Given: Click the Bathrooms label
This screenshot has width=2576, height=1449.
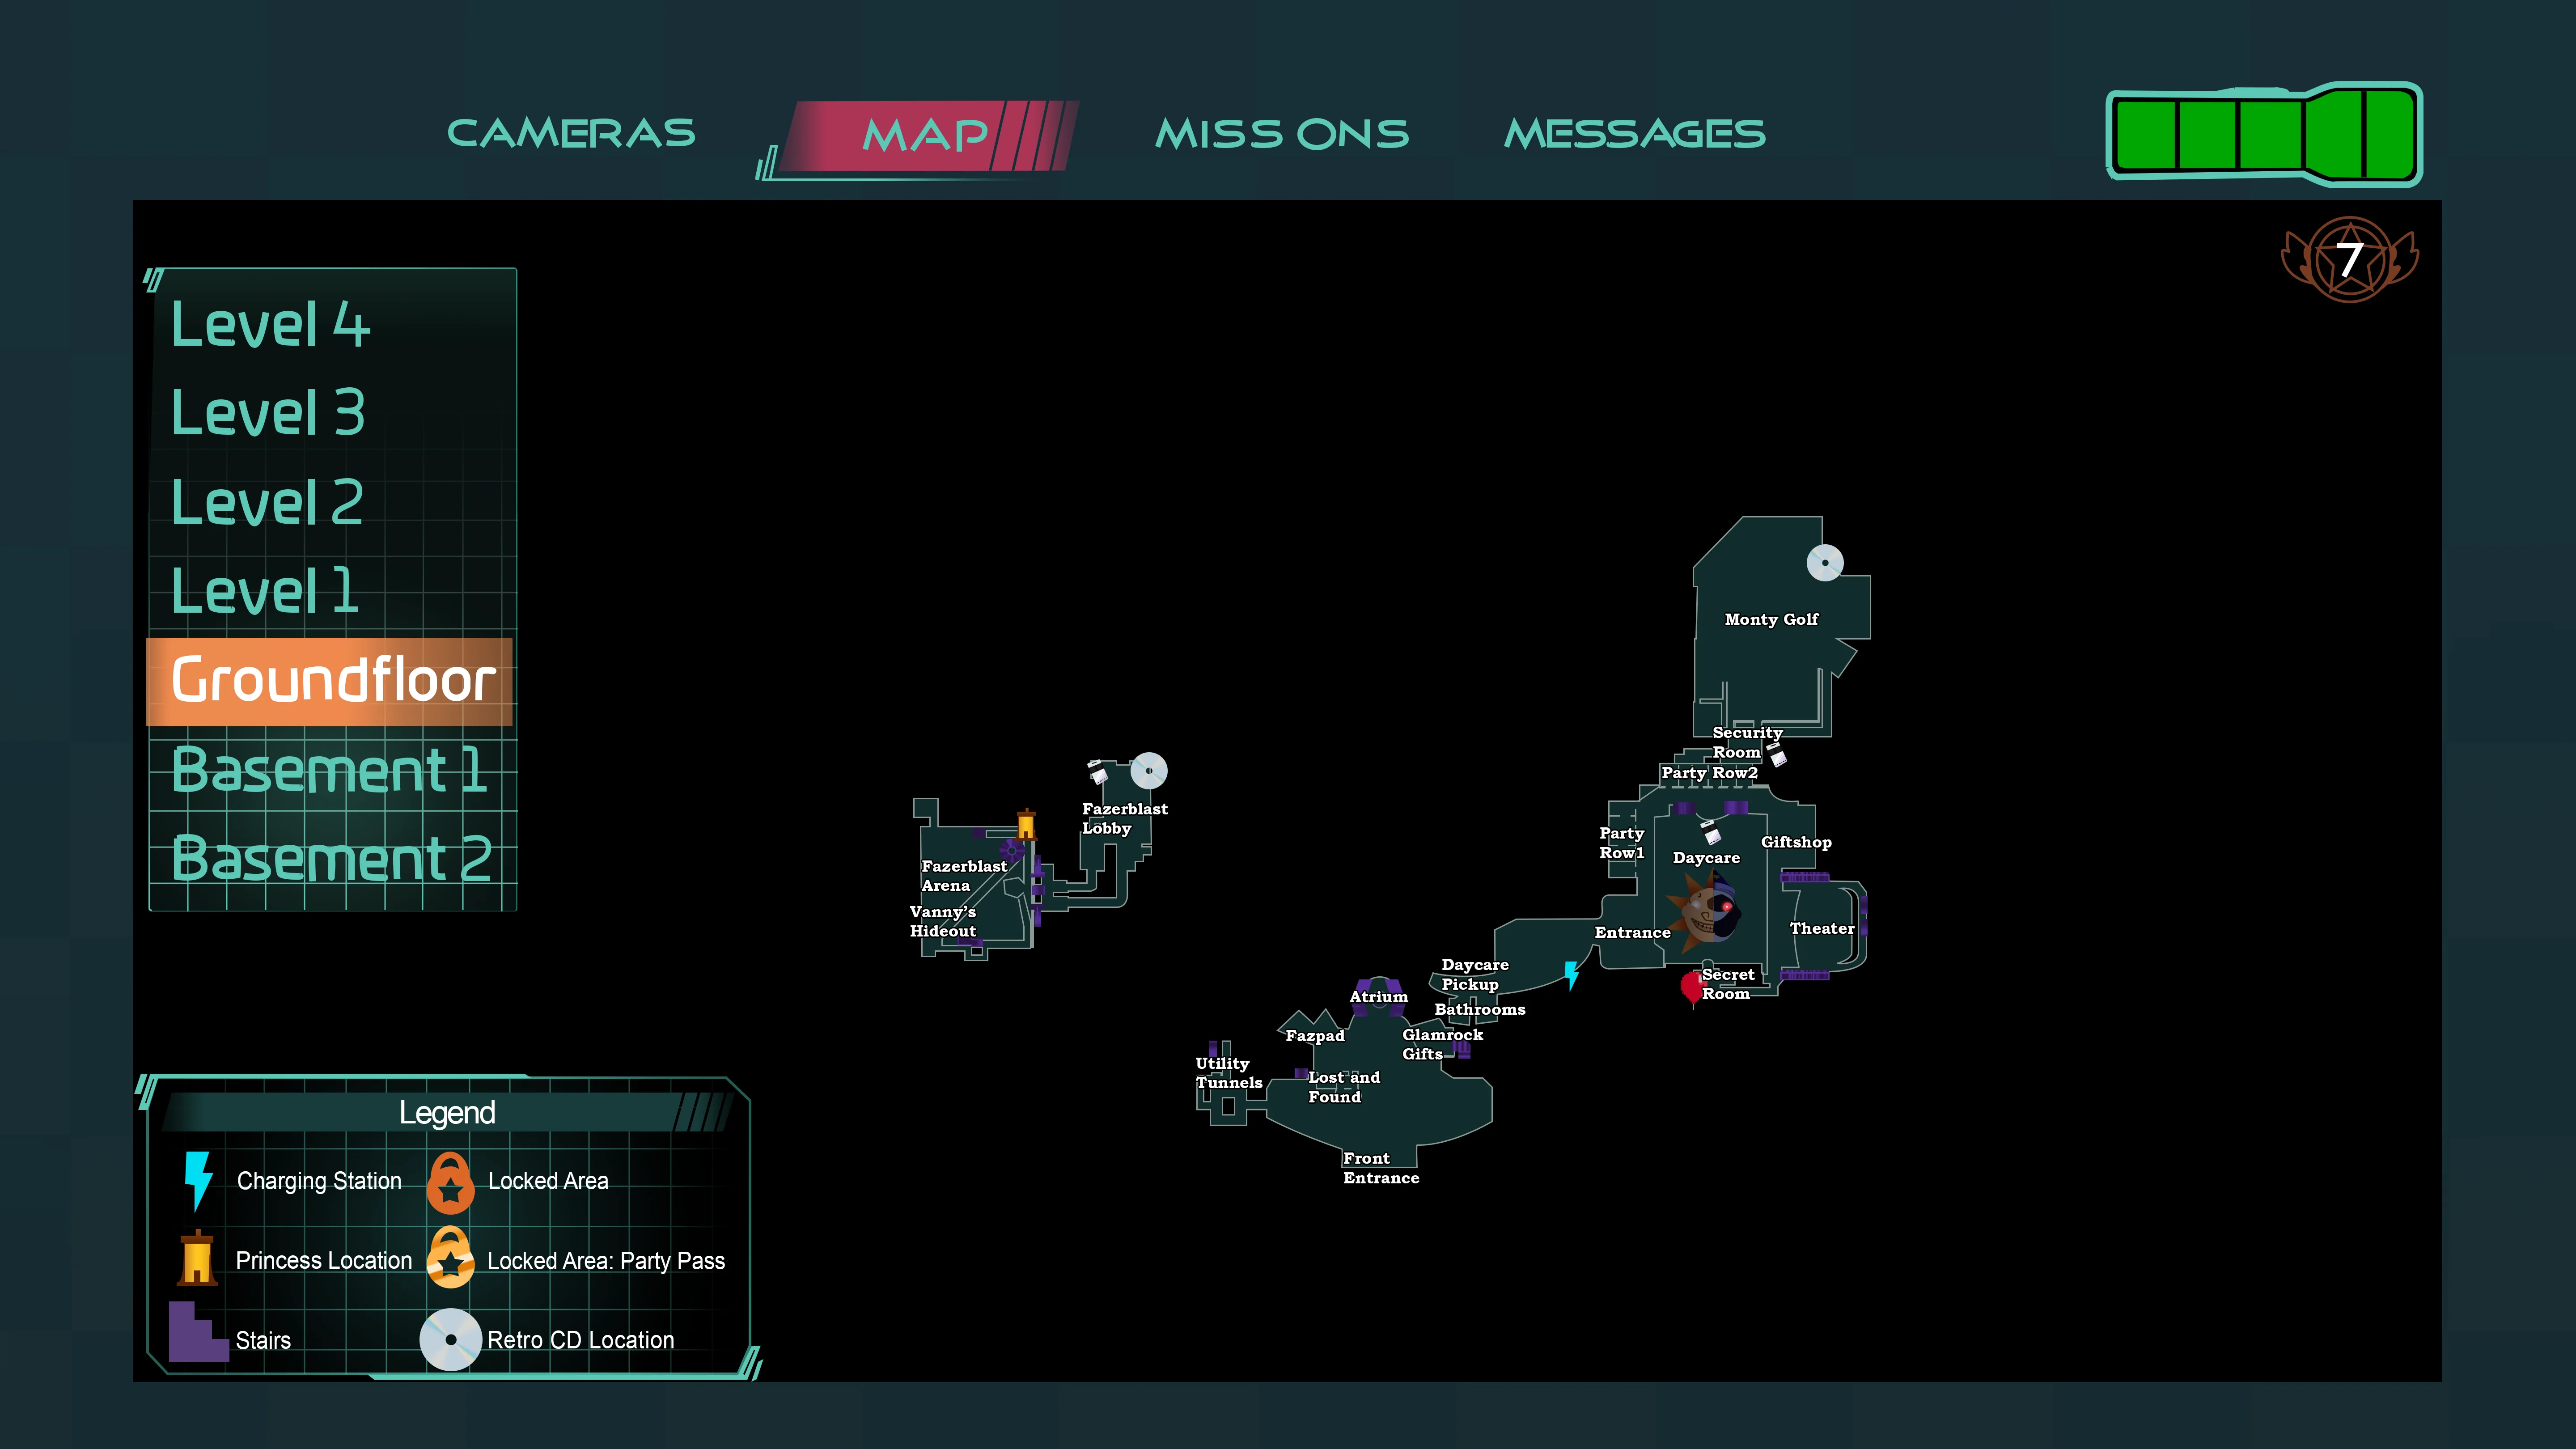Looking at the screenshot, I should (x=1480, y=1010).
